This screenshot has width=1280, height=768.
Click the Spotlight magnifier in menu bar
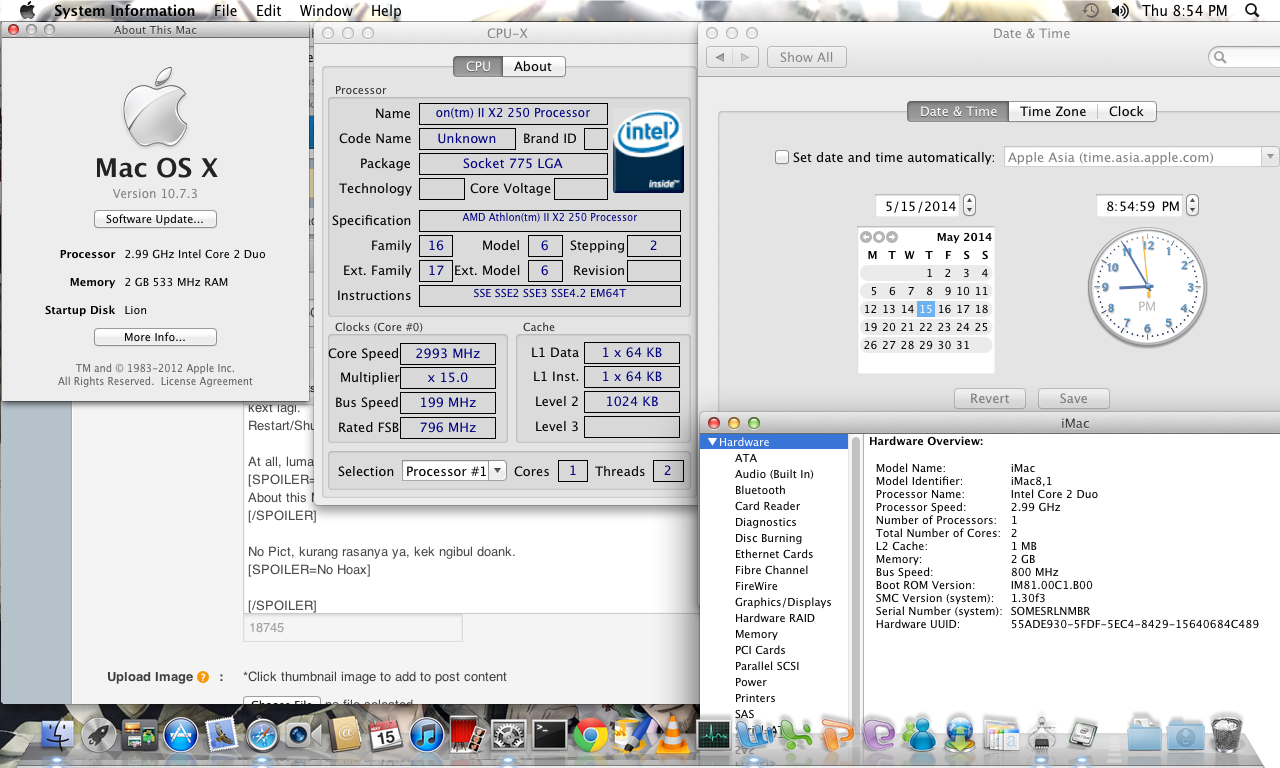point(1252,10)
